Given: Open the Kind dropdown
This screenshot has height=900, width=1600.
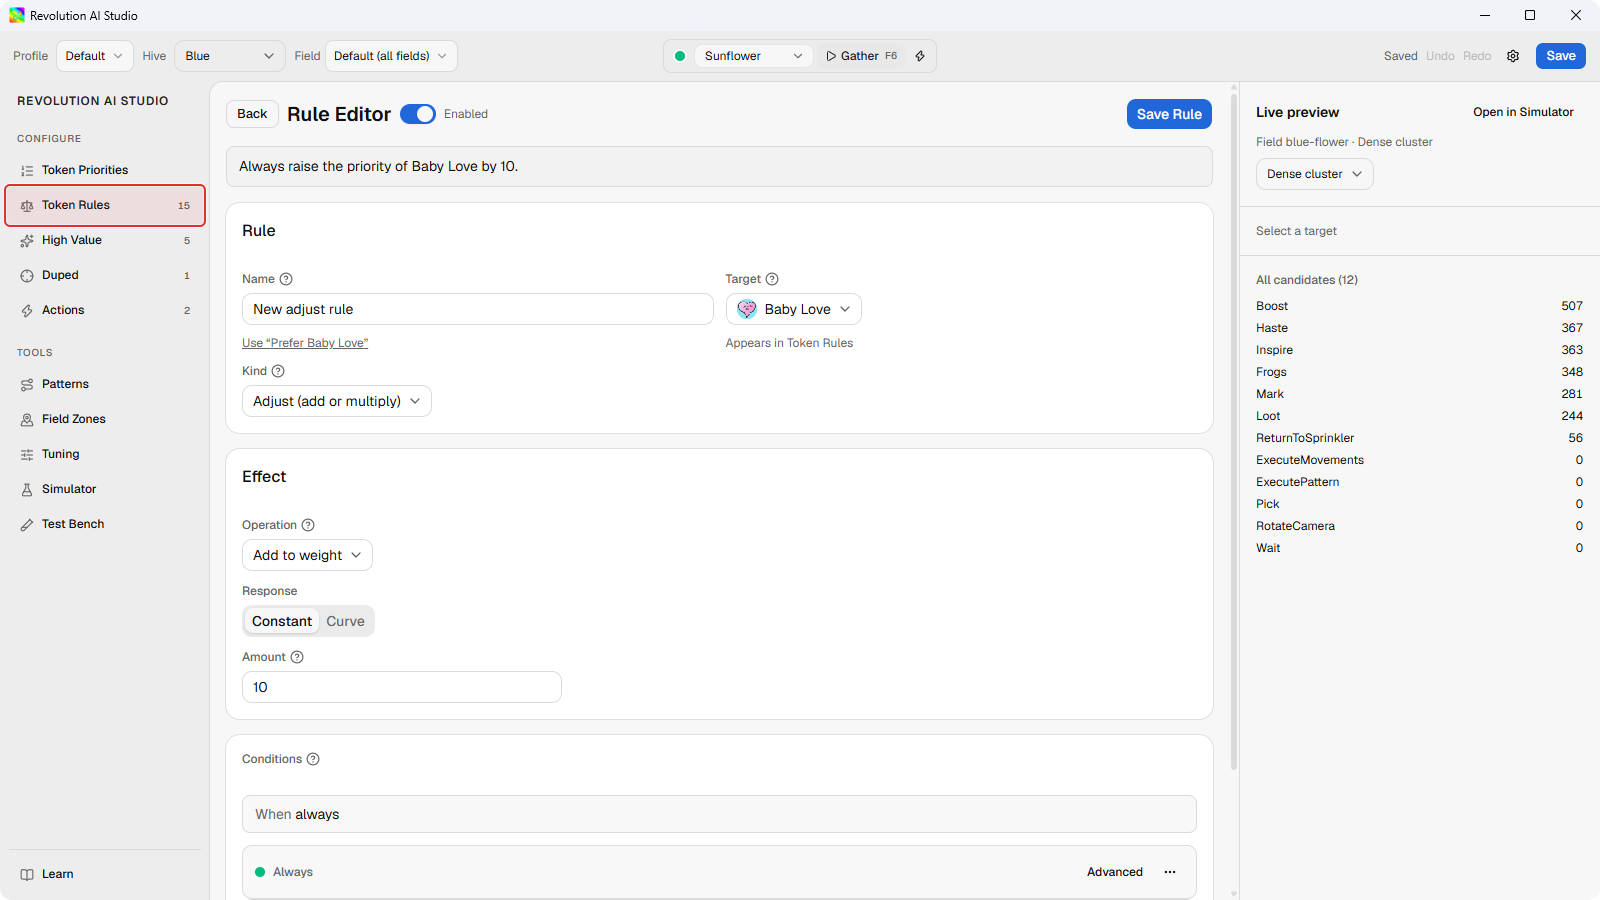Looking at the screenshot, I should [x=337, y=401].
